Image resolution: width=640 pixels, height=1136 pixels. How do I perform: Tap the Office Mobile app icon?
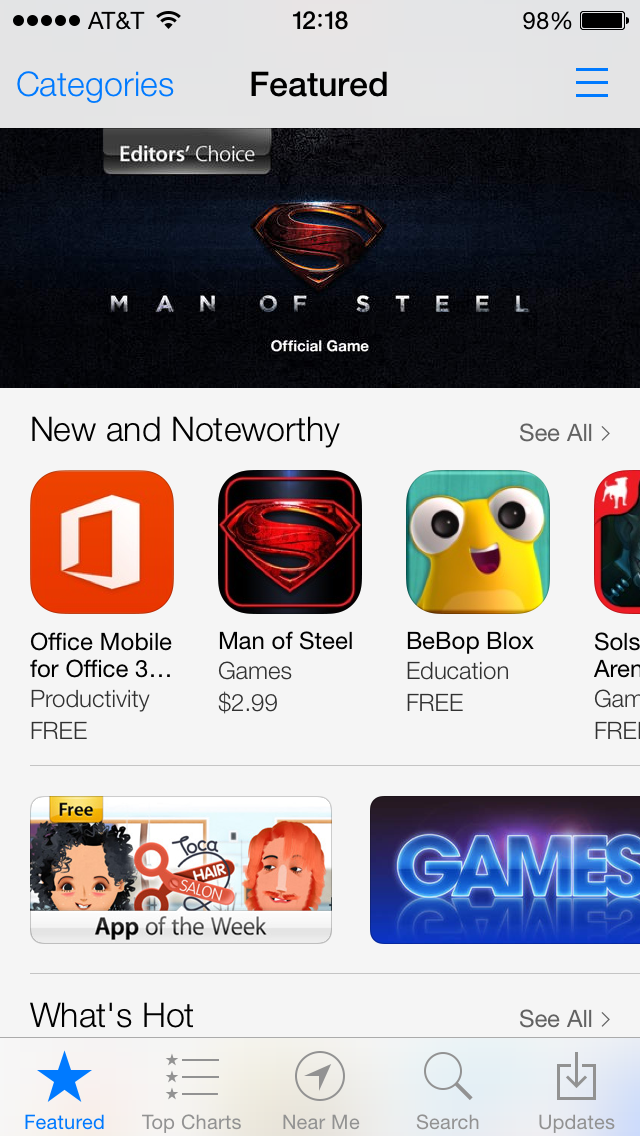click(x=101, y=542)
